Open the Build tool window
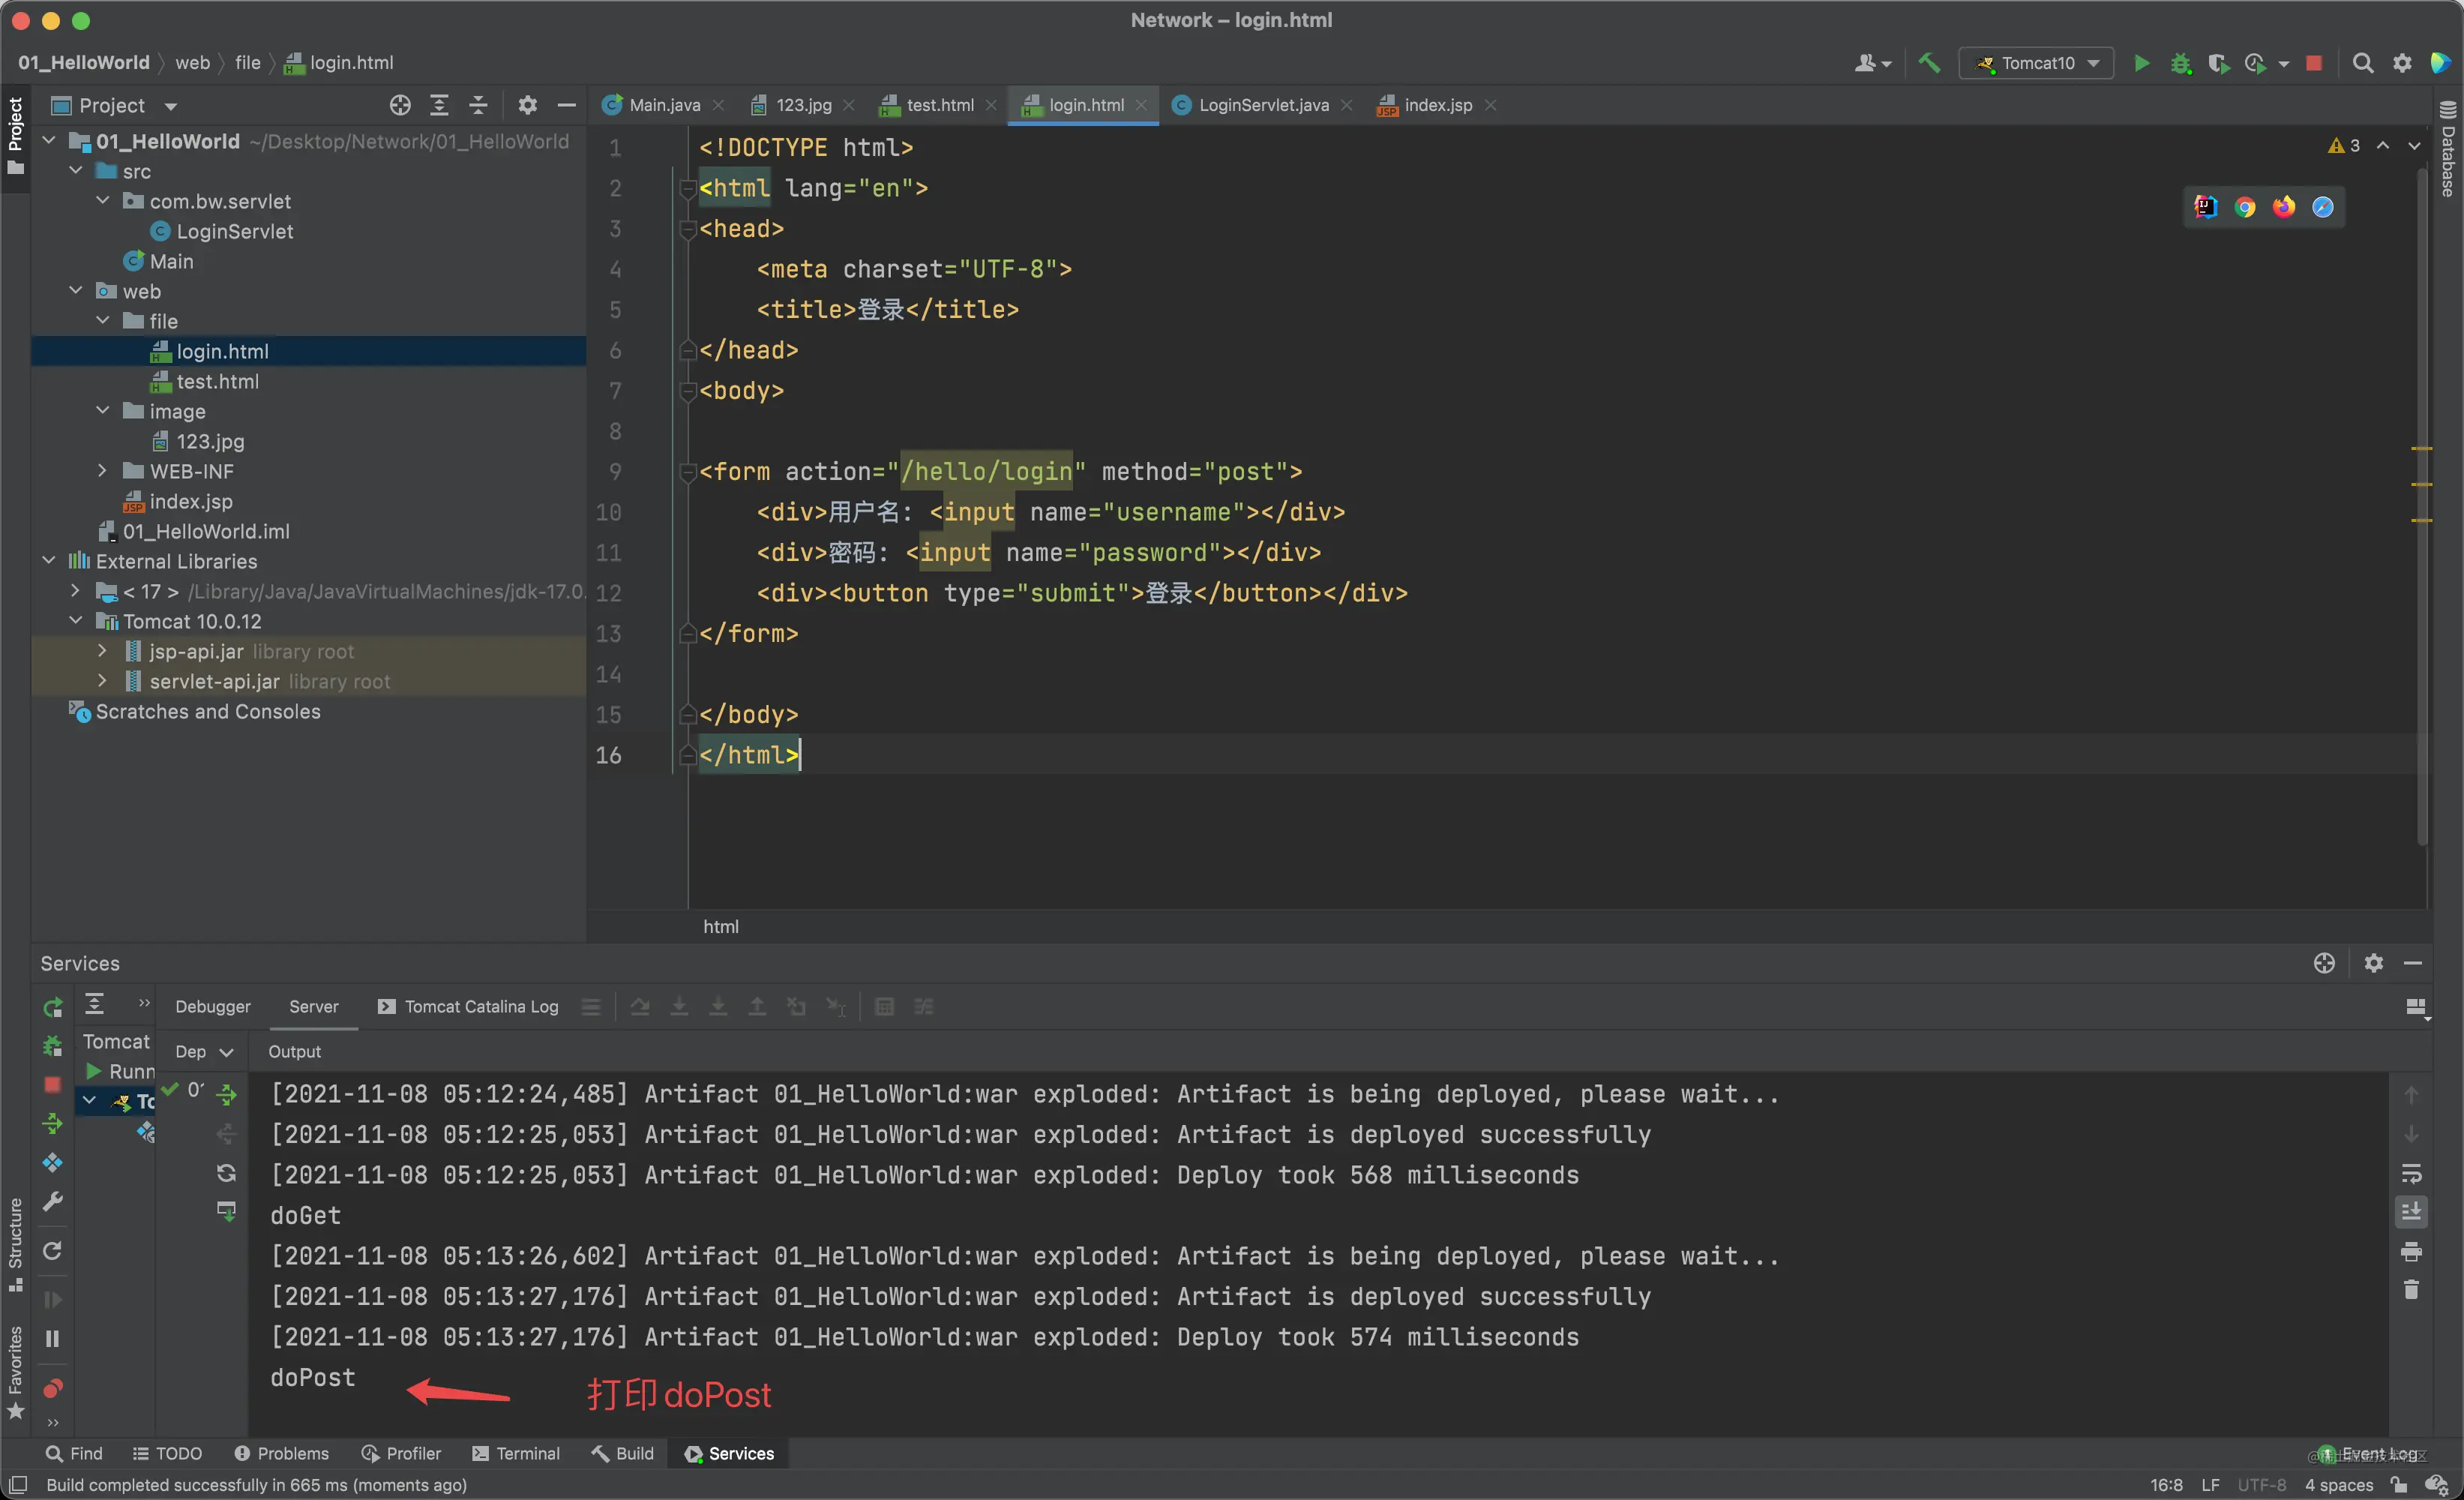Viewport: 2464px width, 1500px height. coord(622,1454)
